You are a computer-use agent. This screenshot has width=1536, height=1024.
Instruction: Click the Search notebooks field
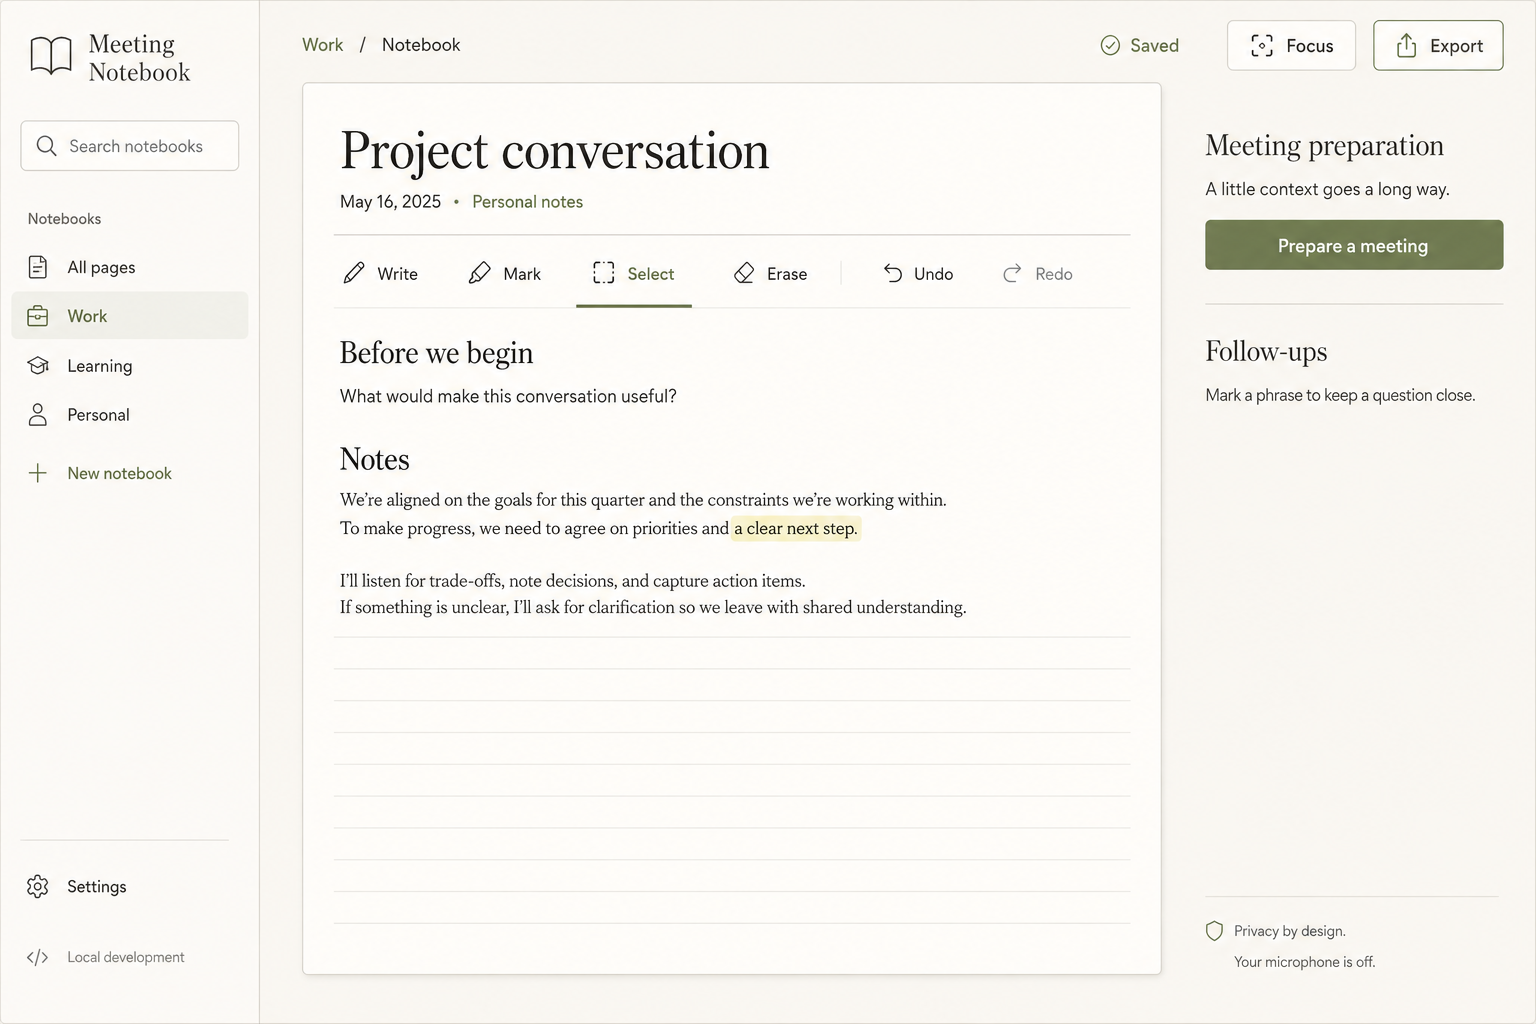click(x=130, y=146)
